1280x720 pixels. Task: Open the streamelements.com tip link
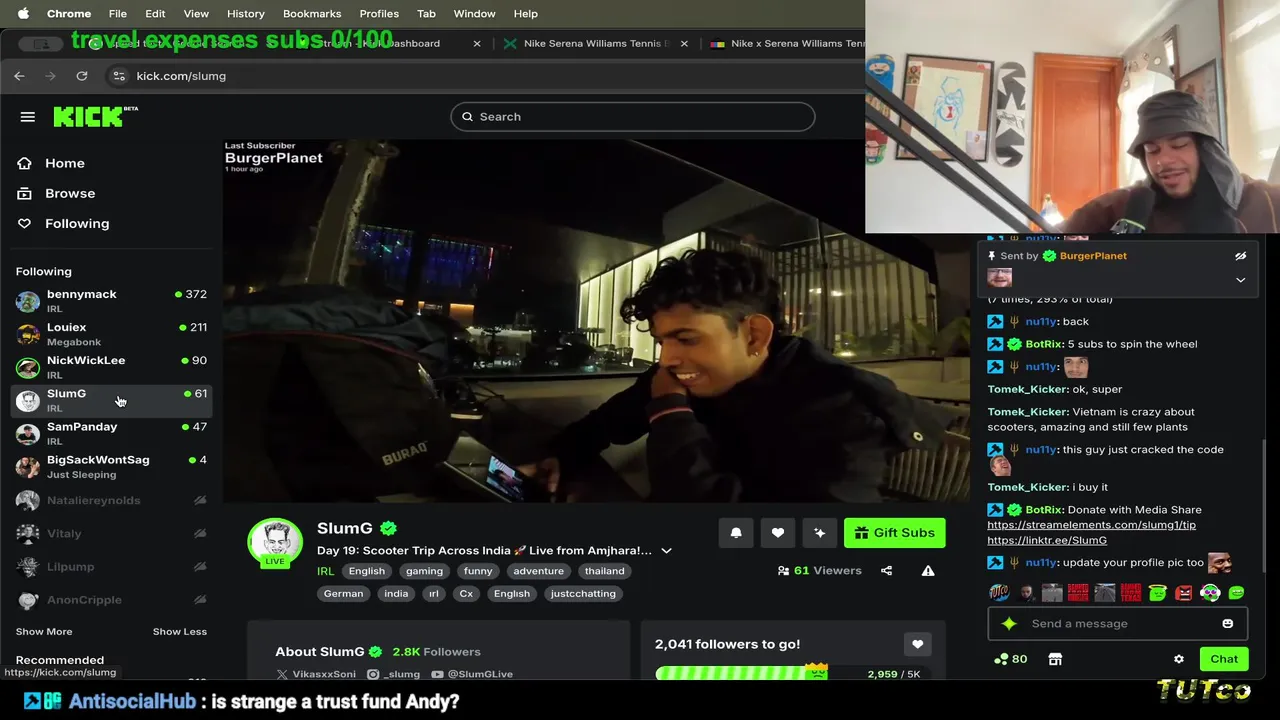[x=1091, y=525]
